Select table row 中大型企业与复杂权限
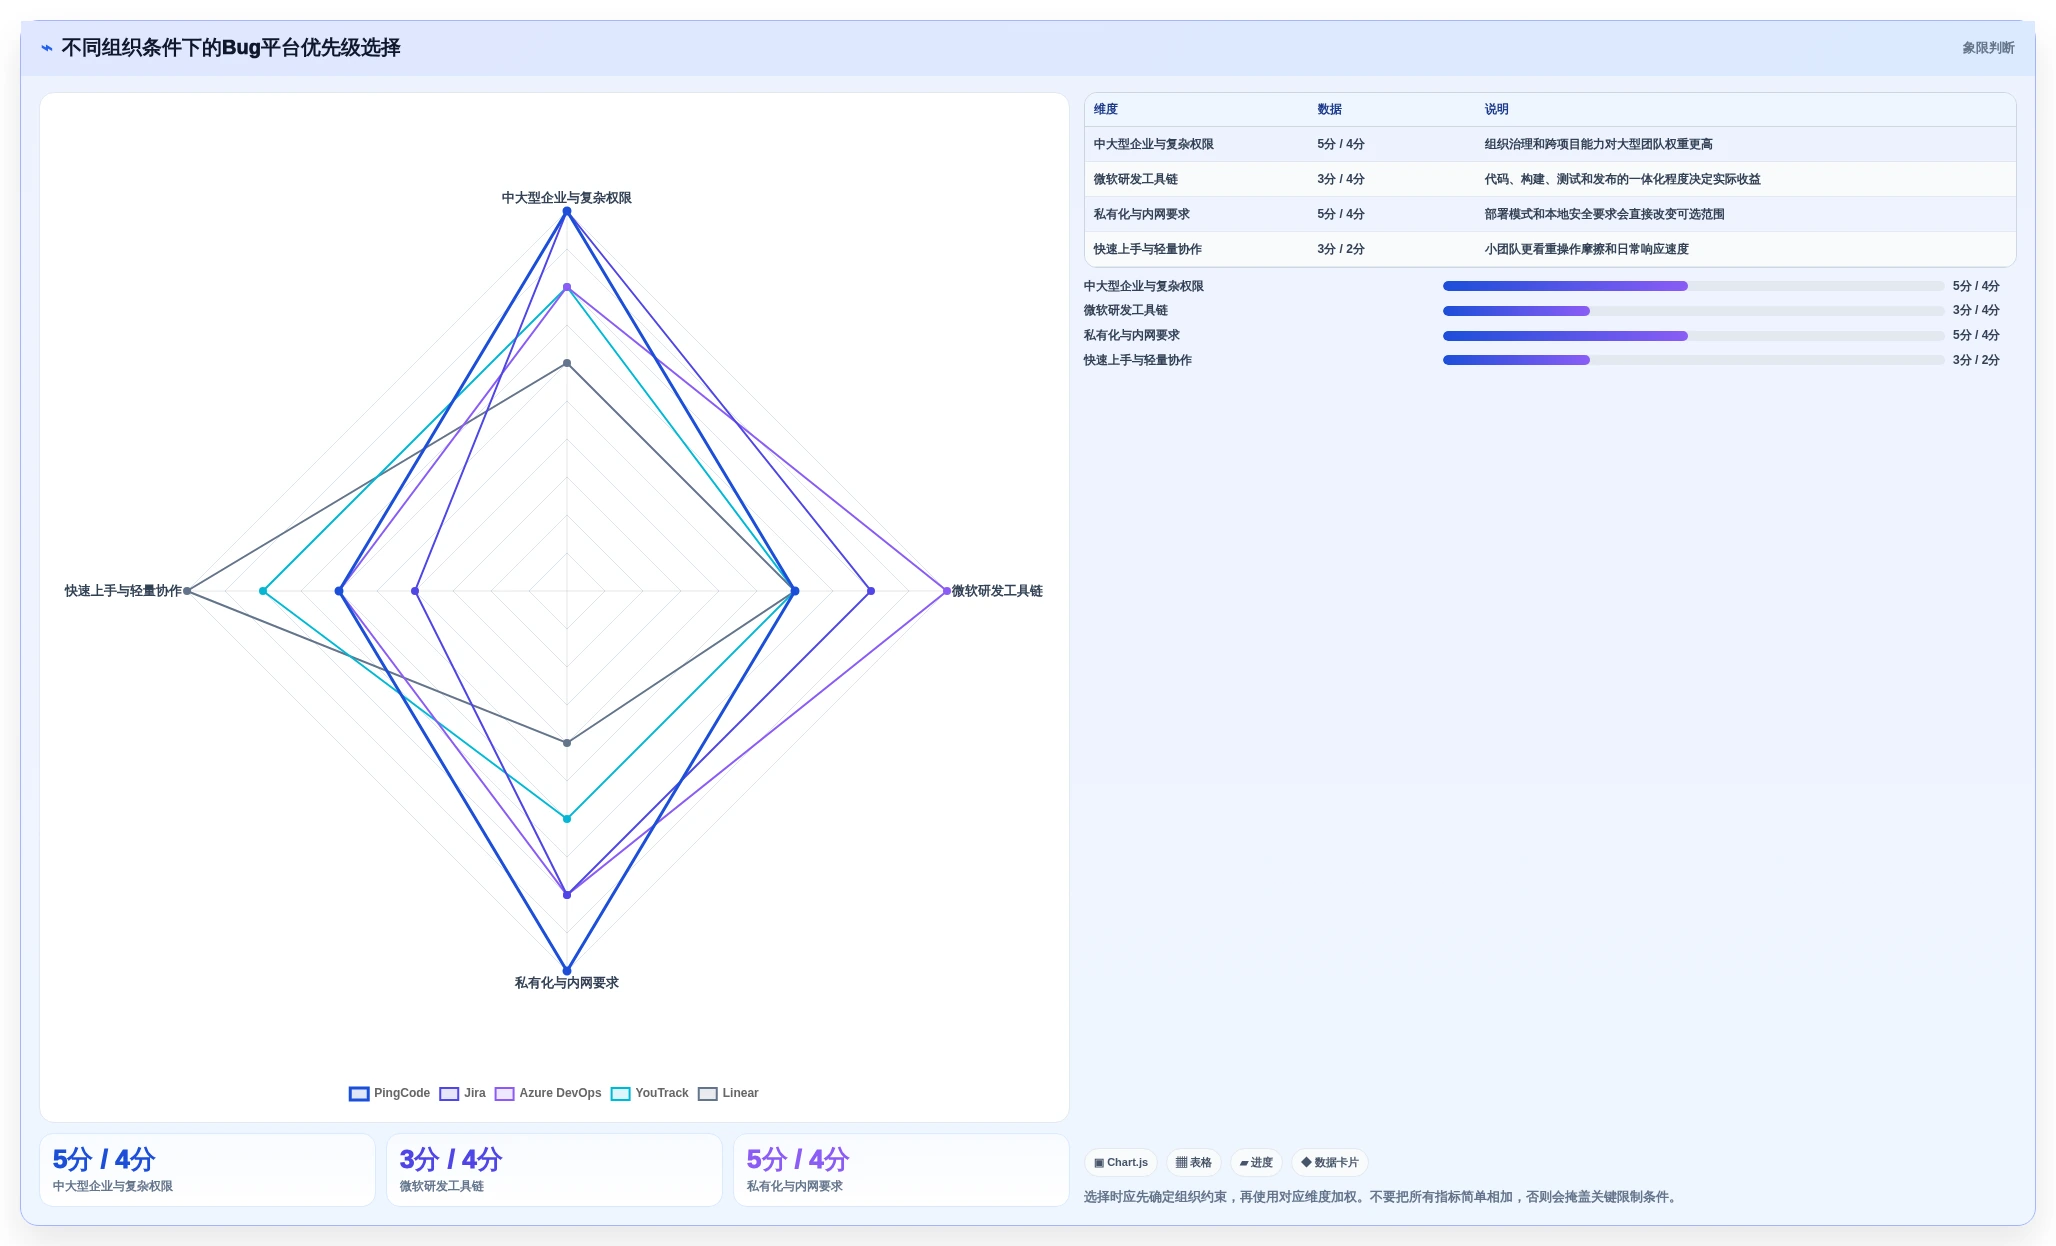This screenshot has height=1246, width=2056. (x=1550, y=144)
